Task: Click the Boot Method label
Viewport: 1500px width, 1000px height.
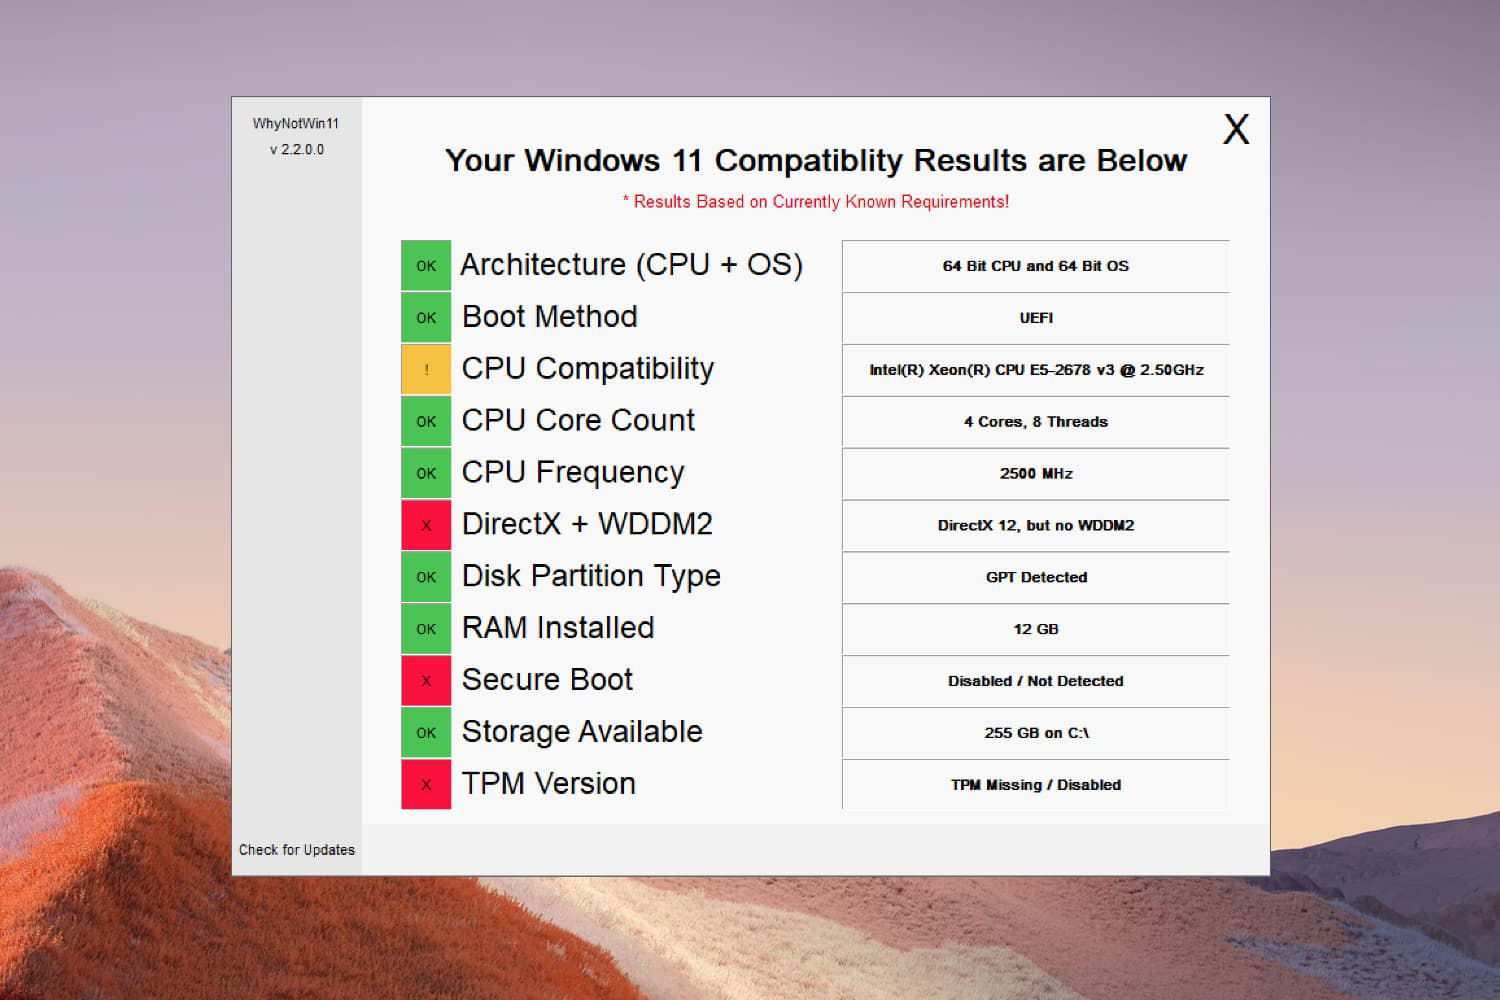Action: (x=550, y=317)
